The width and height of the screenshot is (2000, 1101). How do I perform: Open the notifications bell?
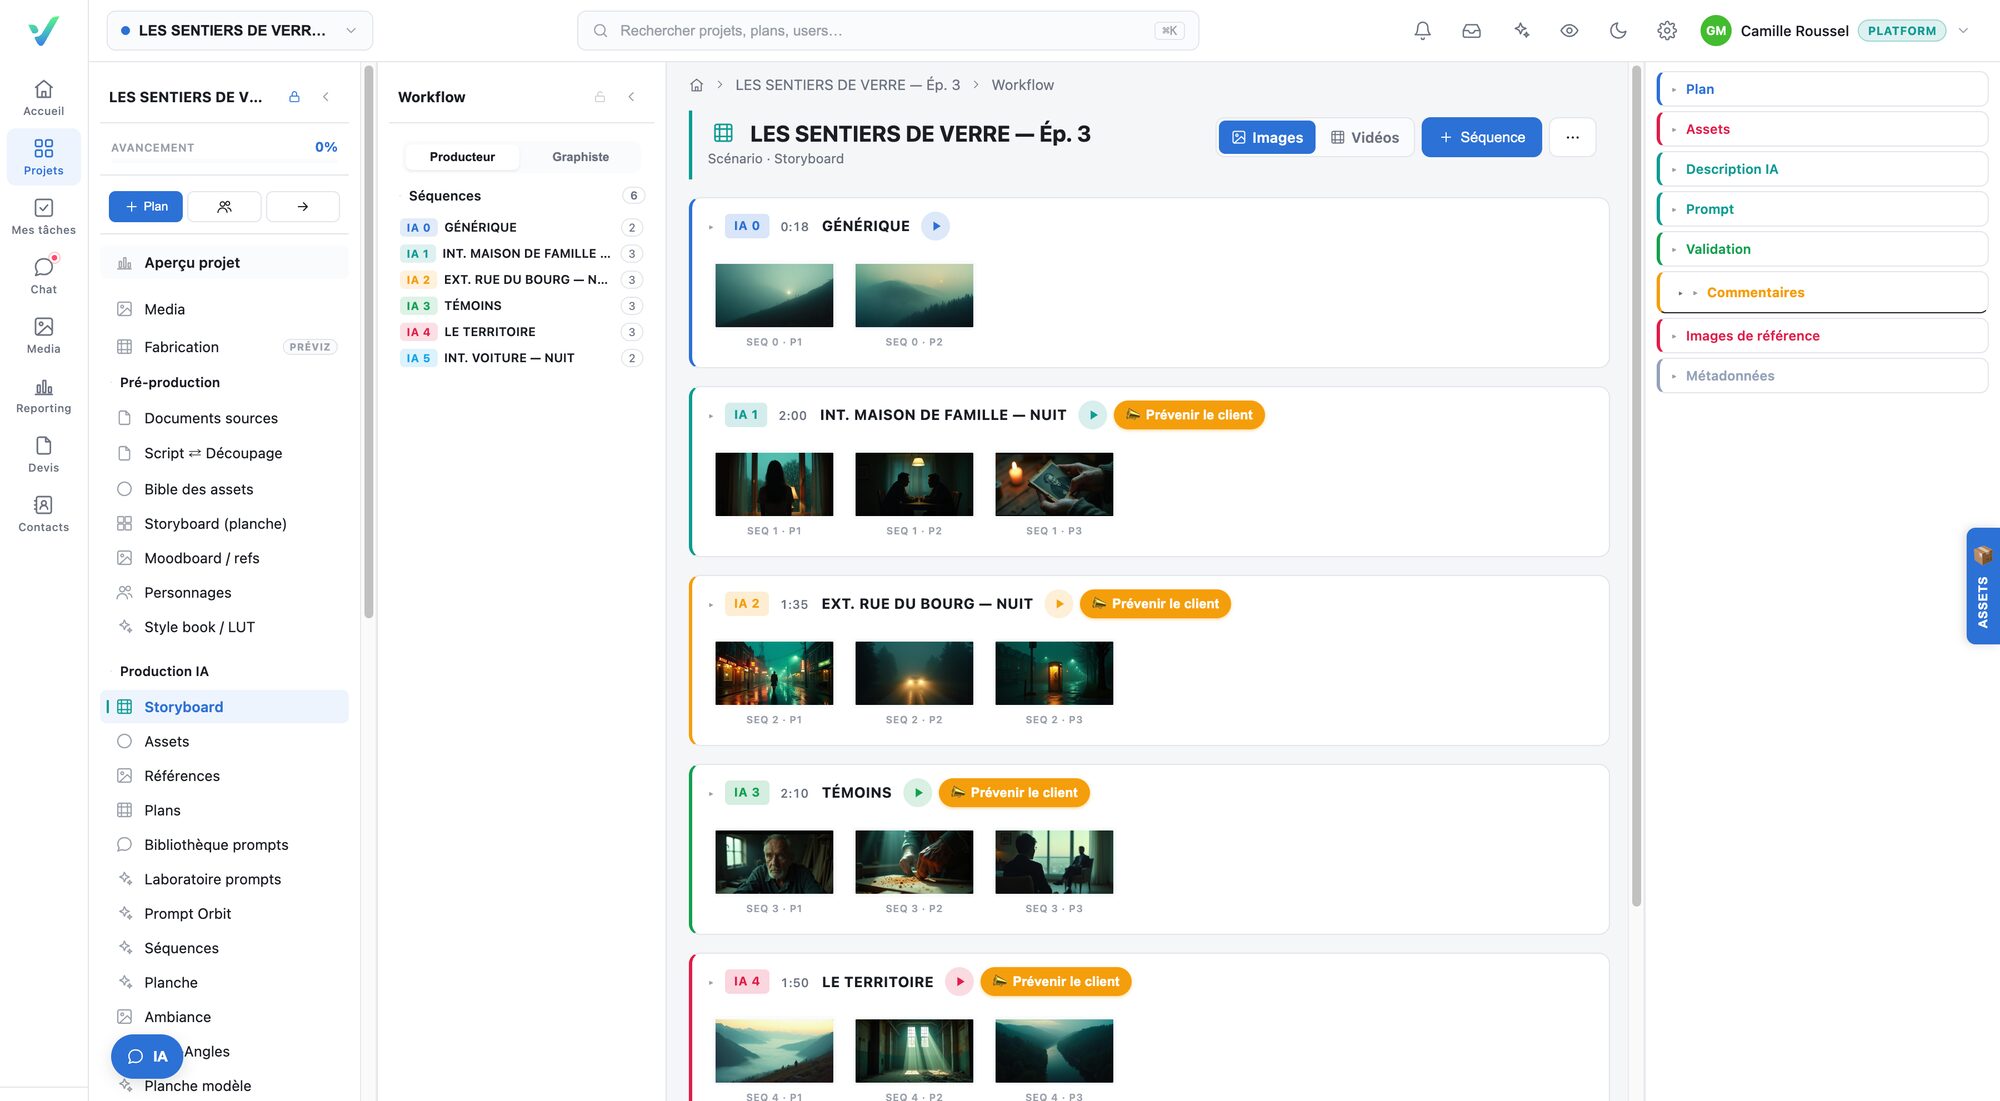(x=1422, y=31)
